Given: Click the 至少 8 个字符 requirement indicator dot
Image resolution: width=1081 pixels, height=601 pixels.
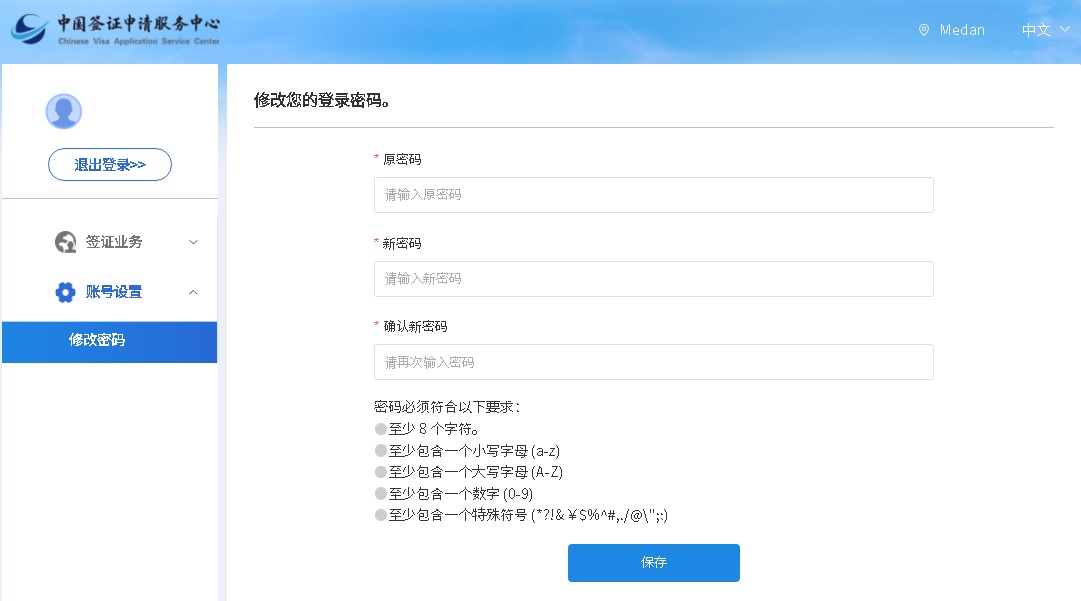Looking at the screenshot, I should pyautogui.click(x=380, y=429).
